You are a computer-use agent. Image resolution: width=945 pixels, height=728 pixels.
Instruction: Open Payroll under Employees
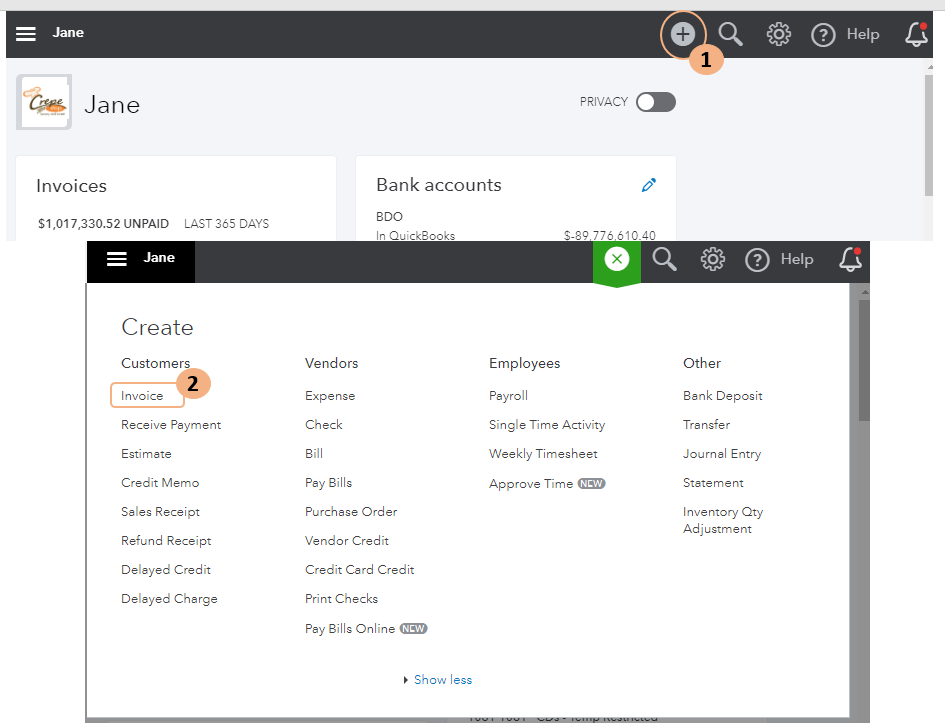point(508,396)
